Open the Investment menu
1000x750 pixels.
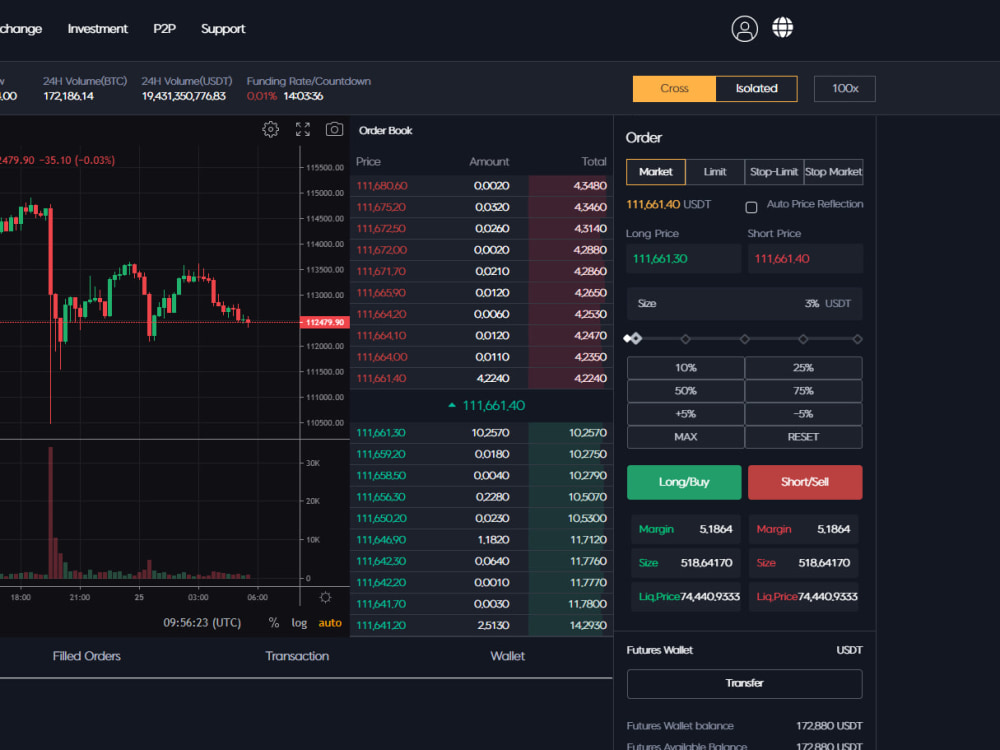[x=98, y=29]
